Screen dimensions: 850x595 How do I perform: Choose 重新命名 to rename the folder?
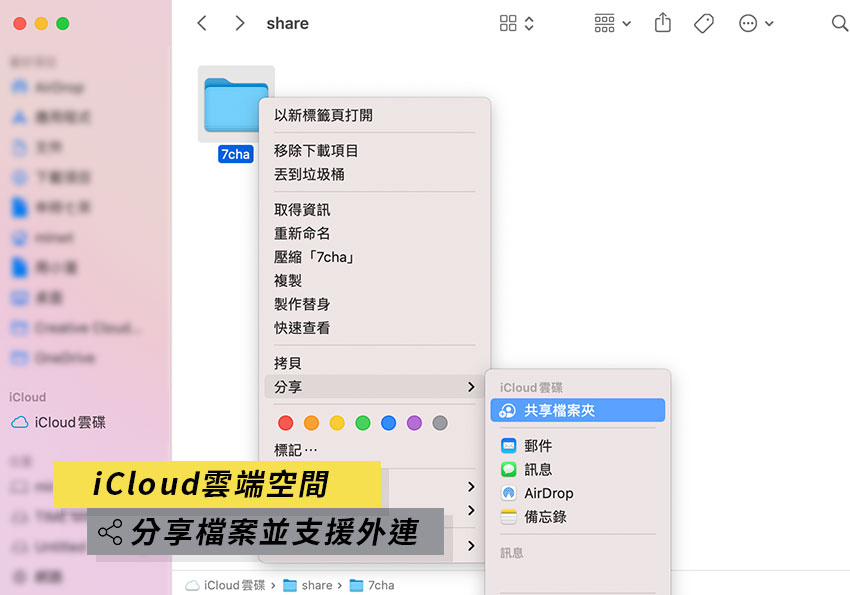[x=375, y=233]
